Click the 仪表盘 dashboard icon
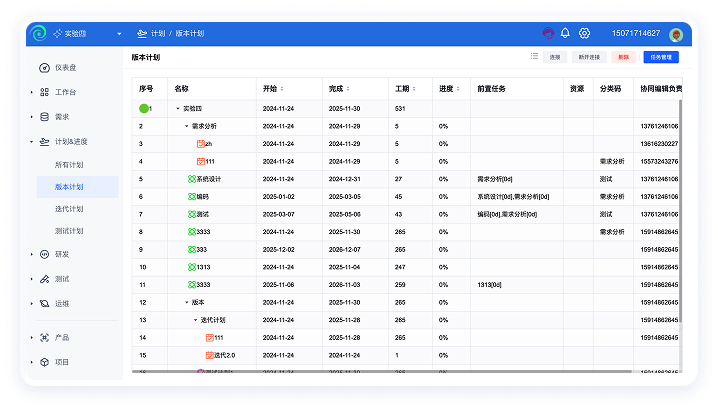This screenshot has width=718, height=410. 44,68
